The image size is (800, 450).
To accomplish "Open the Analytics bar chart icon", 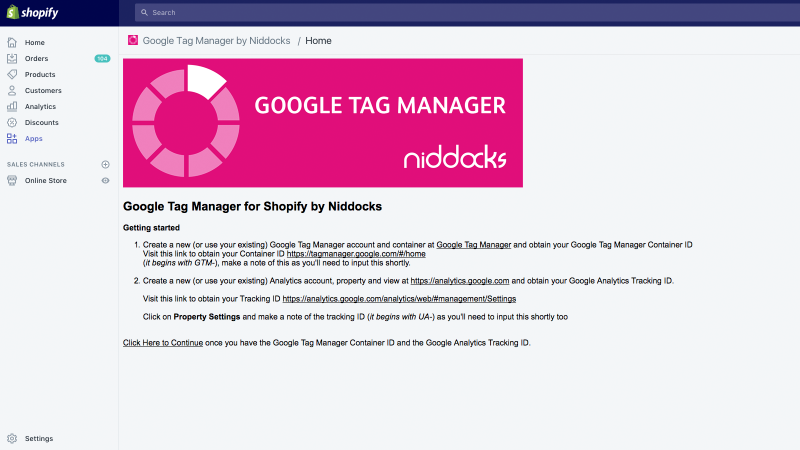I will 12,106.
